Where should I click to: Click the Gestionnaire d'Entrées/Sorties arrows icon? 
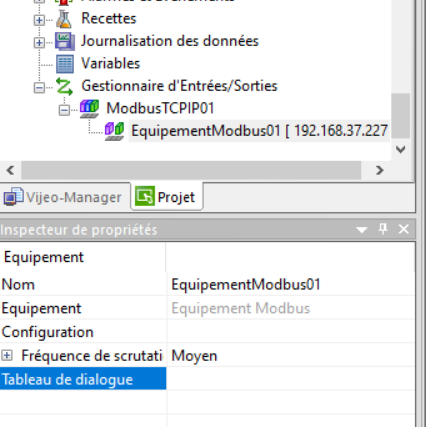(x=64, y=86)
